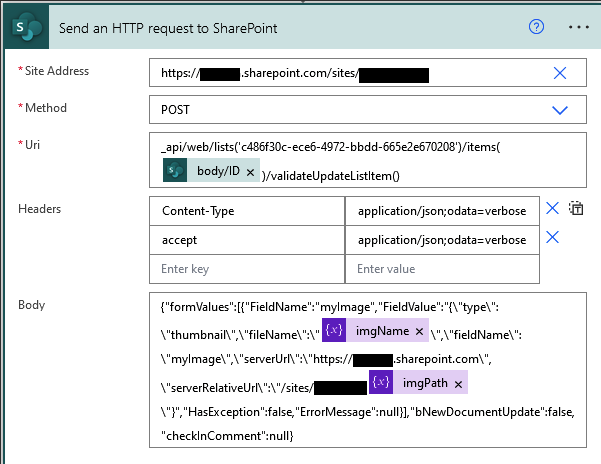Image resolution: width=601 pixels, height=464 pixels.
Task: Click the body/ID token label
Action: [218, 171]
